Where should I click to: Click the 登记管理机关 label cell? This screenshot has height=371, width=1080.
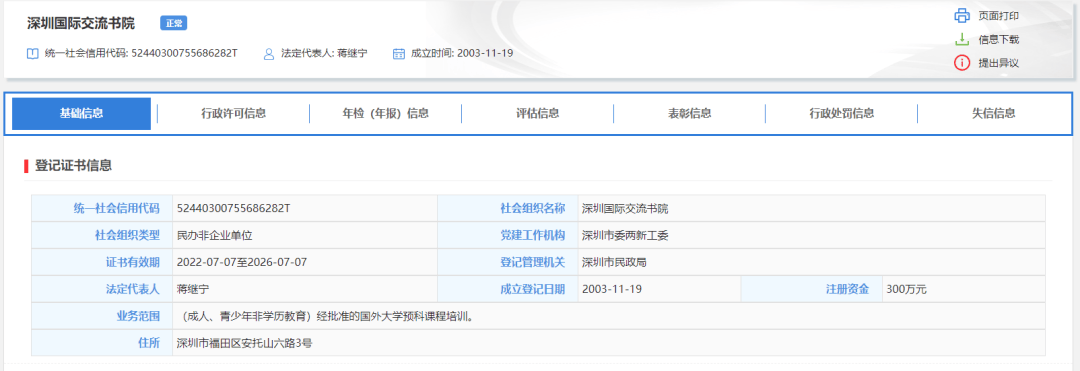click(x=508, y=262)
